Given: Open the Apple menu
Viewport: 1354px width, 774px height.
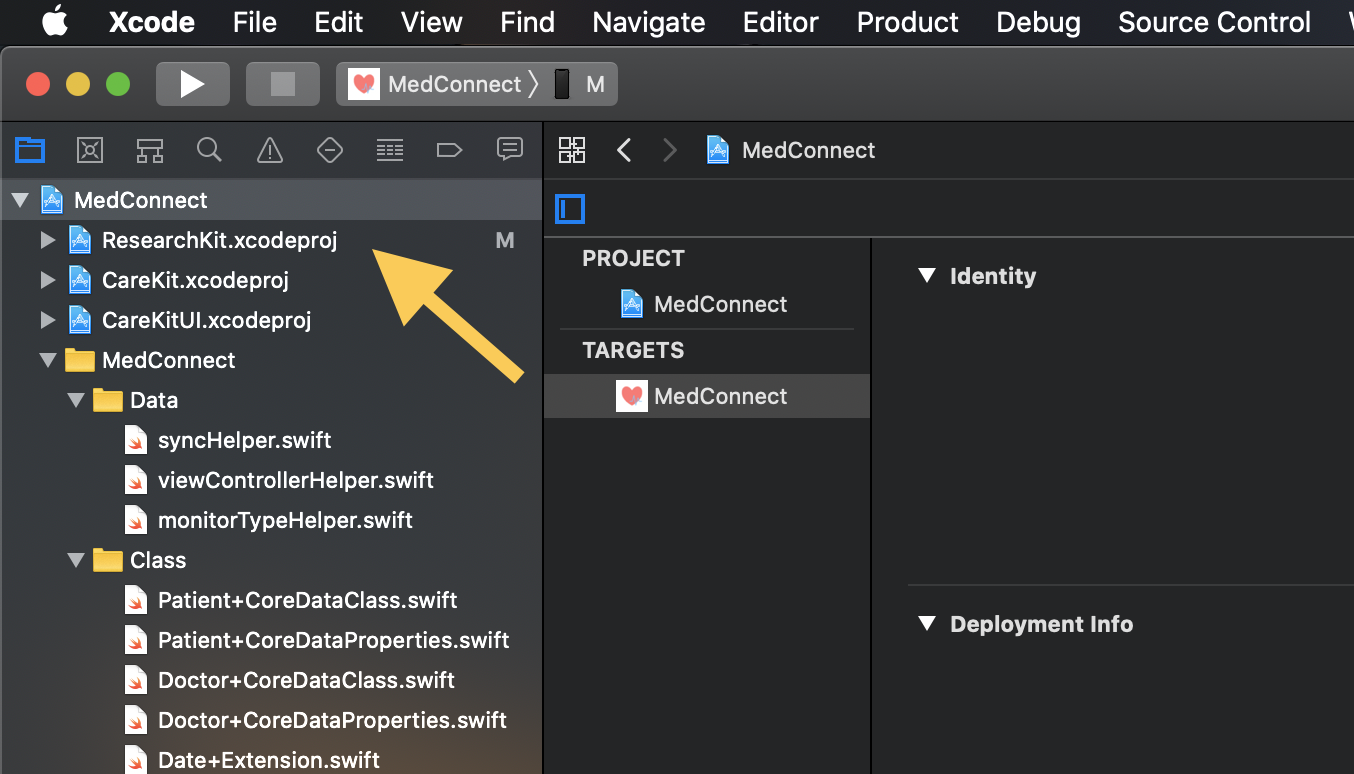Looking at the screenshot, I should pyautogui.click(x=54, y=22).
